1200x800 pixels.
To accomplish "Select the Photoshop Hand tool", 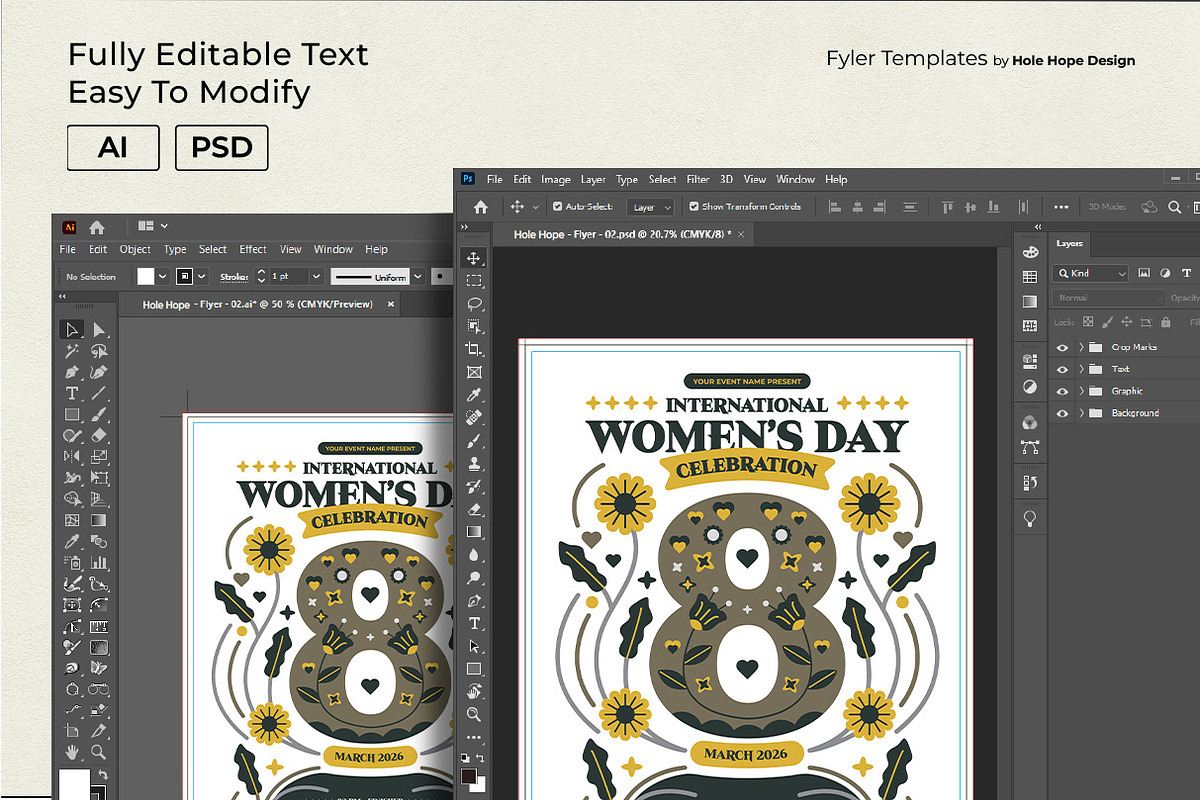I will pos(474,691).
